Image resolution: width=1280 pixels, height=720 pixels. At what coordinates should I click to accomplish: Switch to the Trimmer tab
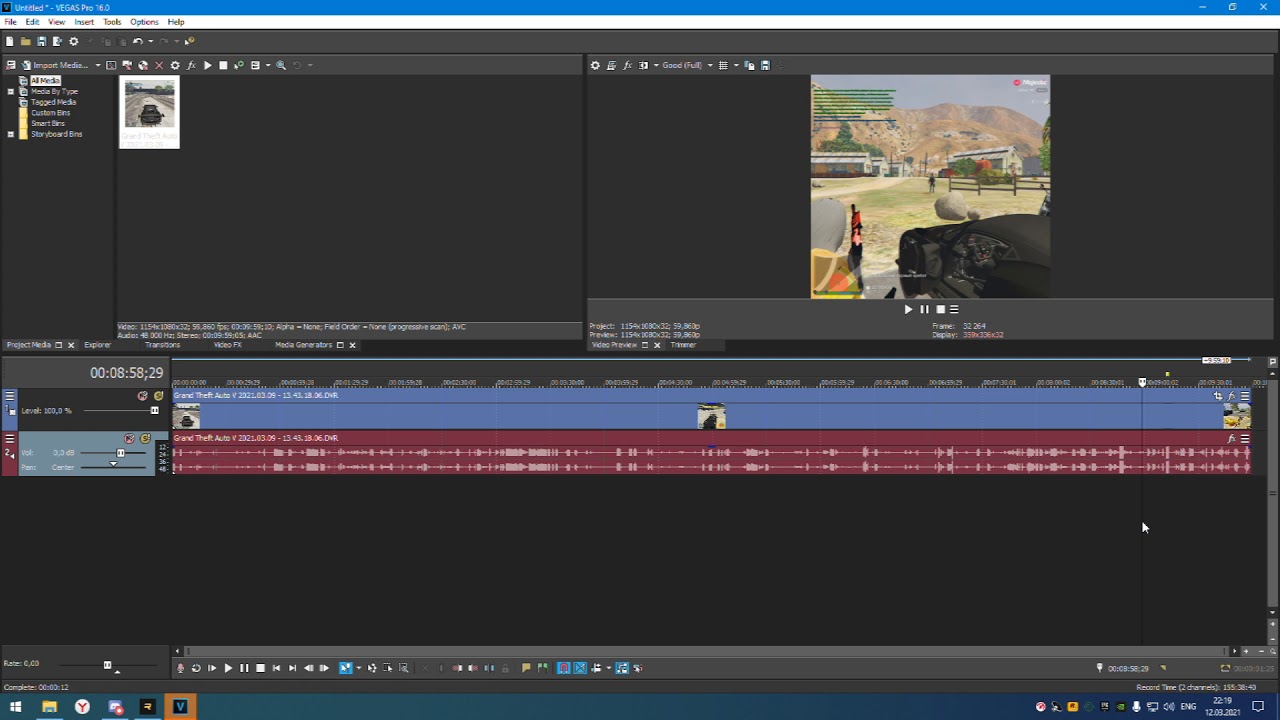coord(683,345)
